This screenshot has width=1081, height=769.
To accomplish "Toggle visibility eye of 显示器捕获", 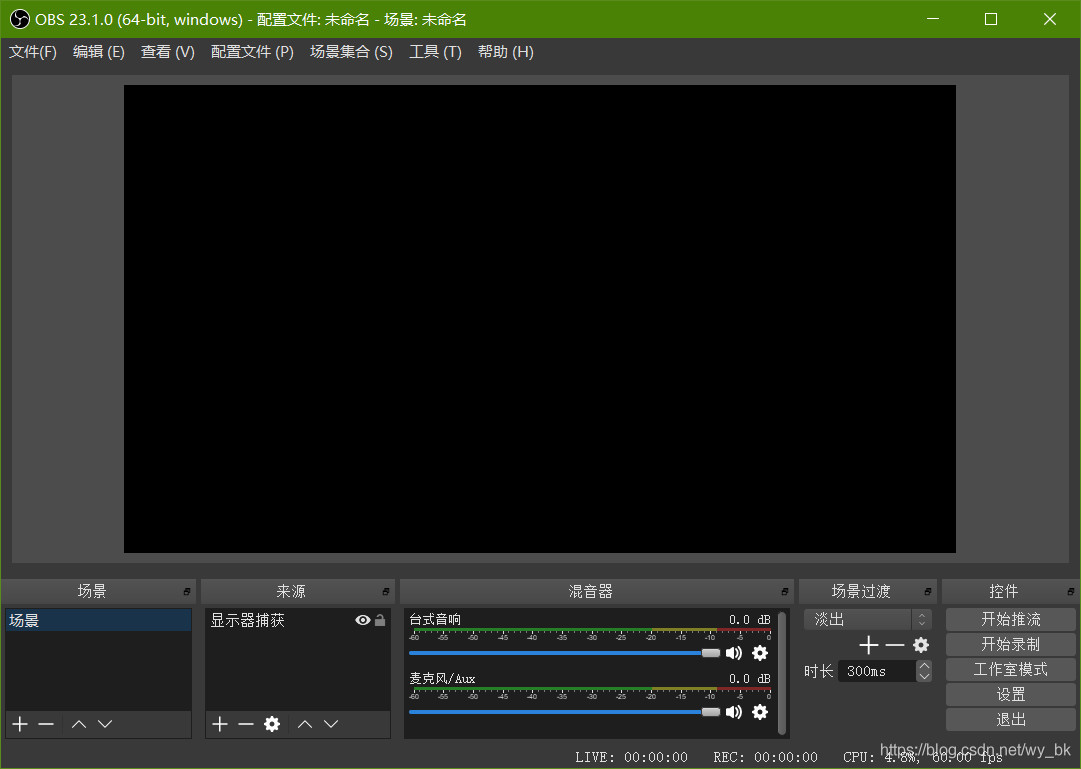I will 363,620.
